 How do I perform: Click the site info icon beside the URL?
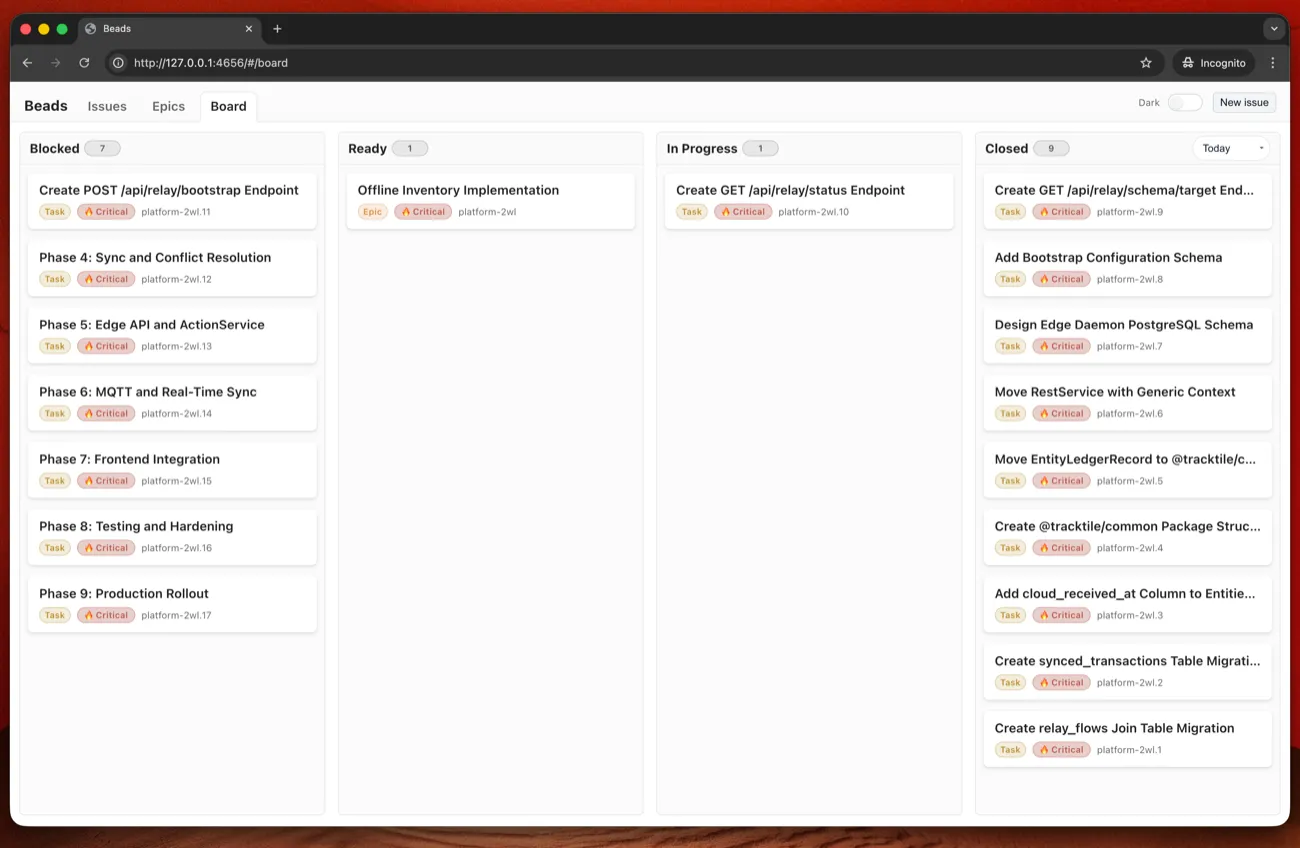pyautogui.click(x=119, y=62)
